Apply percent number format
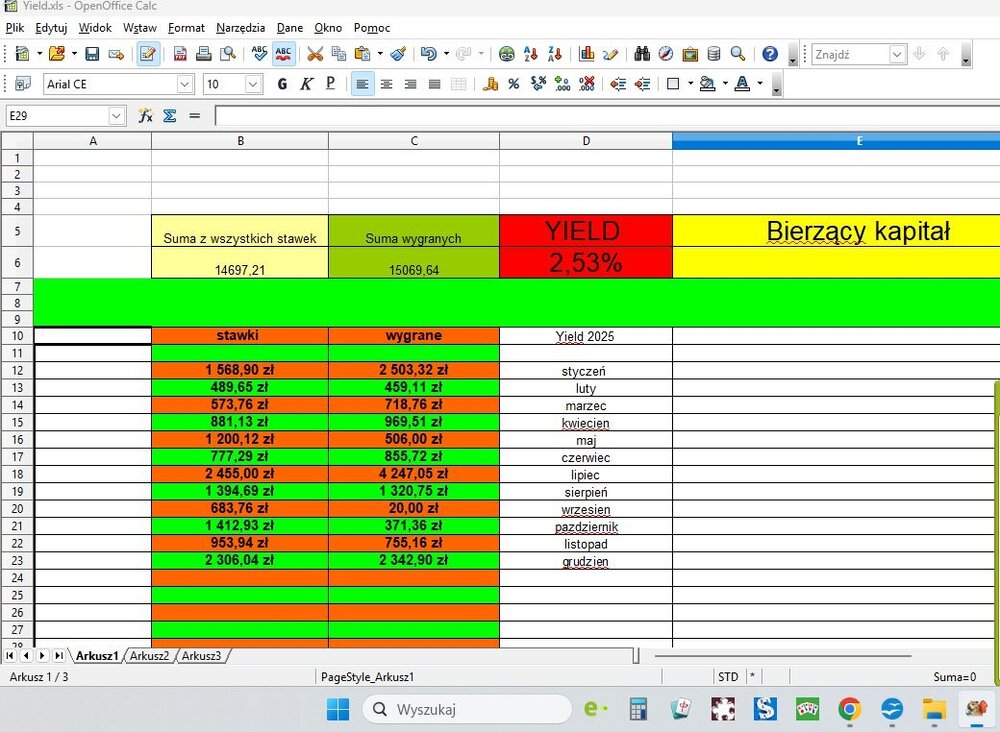The image size is (1000, 732). [513, 84]
